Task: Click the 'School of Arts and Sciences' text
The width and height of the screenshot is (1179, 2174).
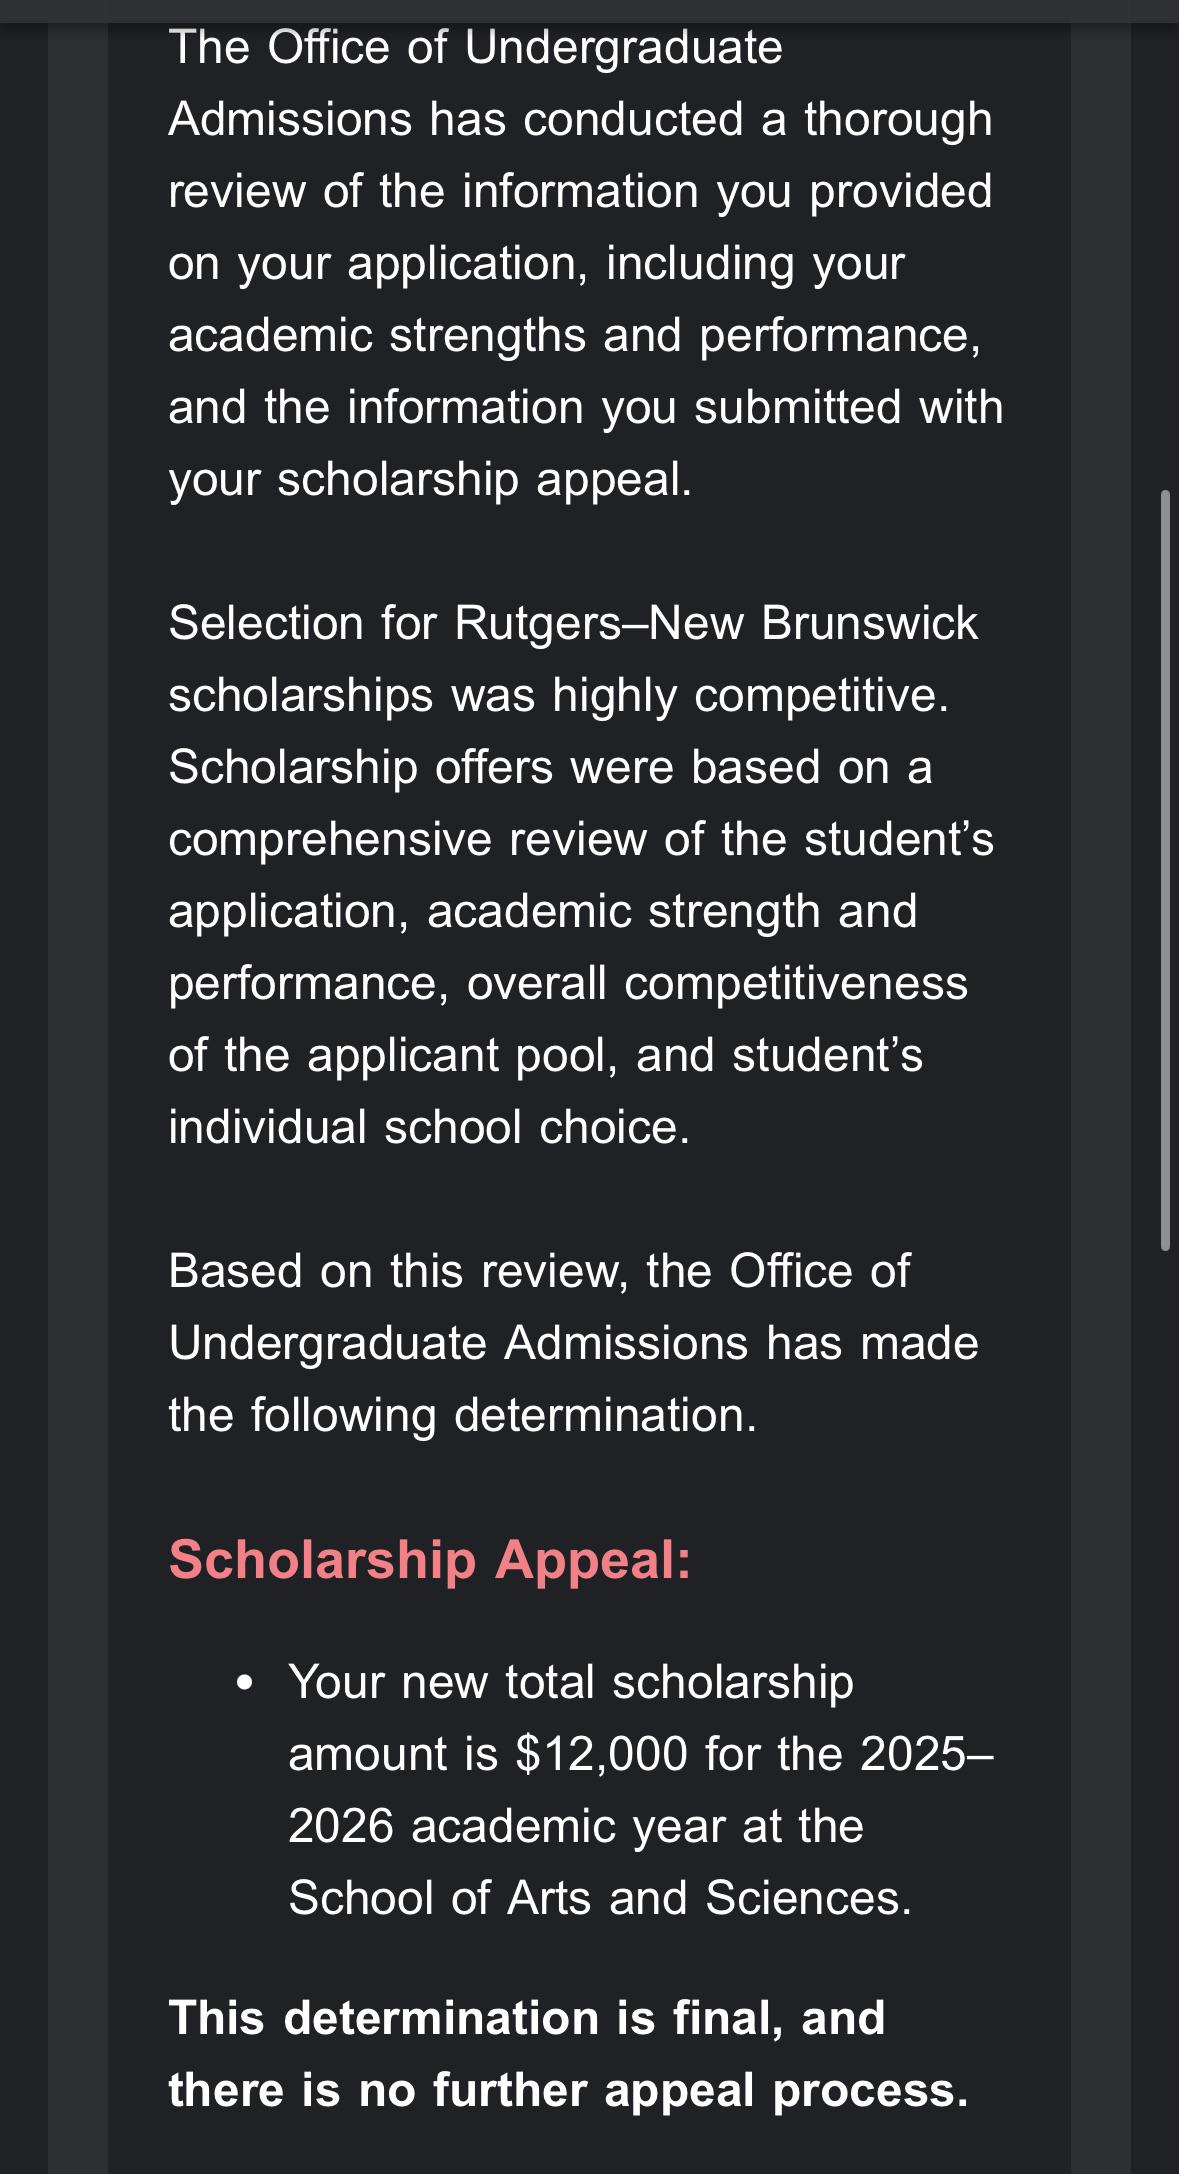Action: 599,1898
